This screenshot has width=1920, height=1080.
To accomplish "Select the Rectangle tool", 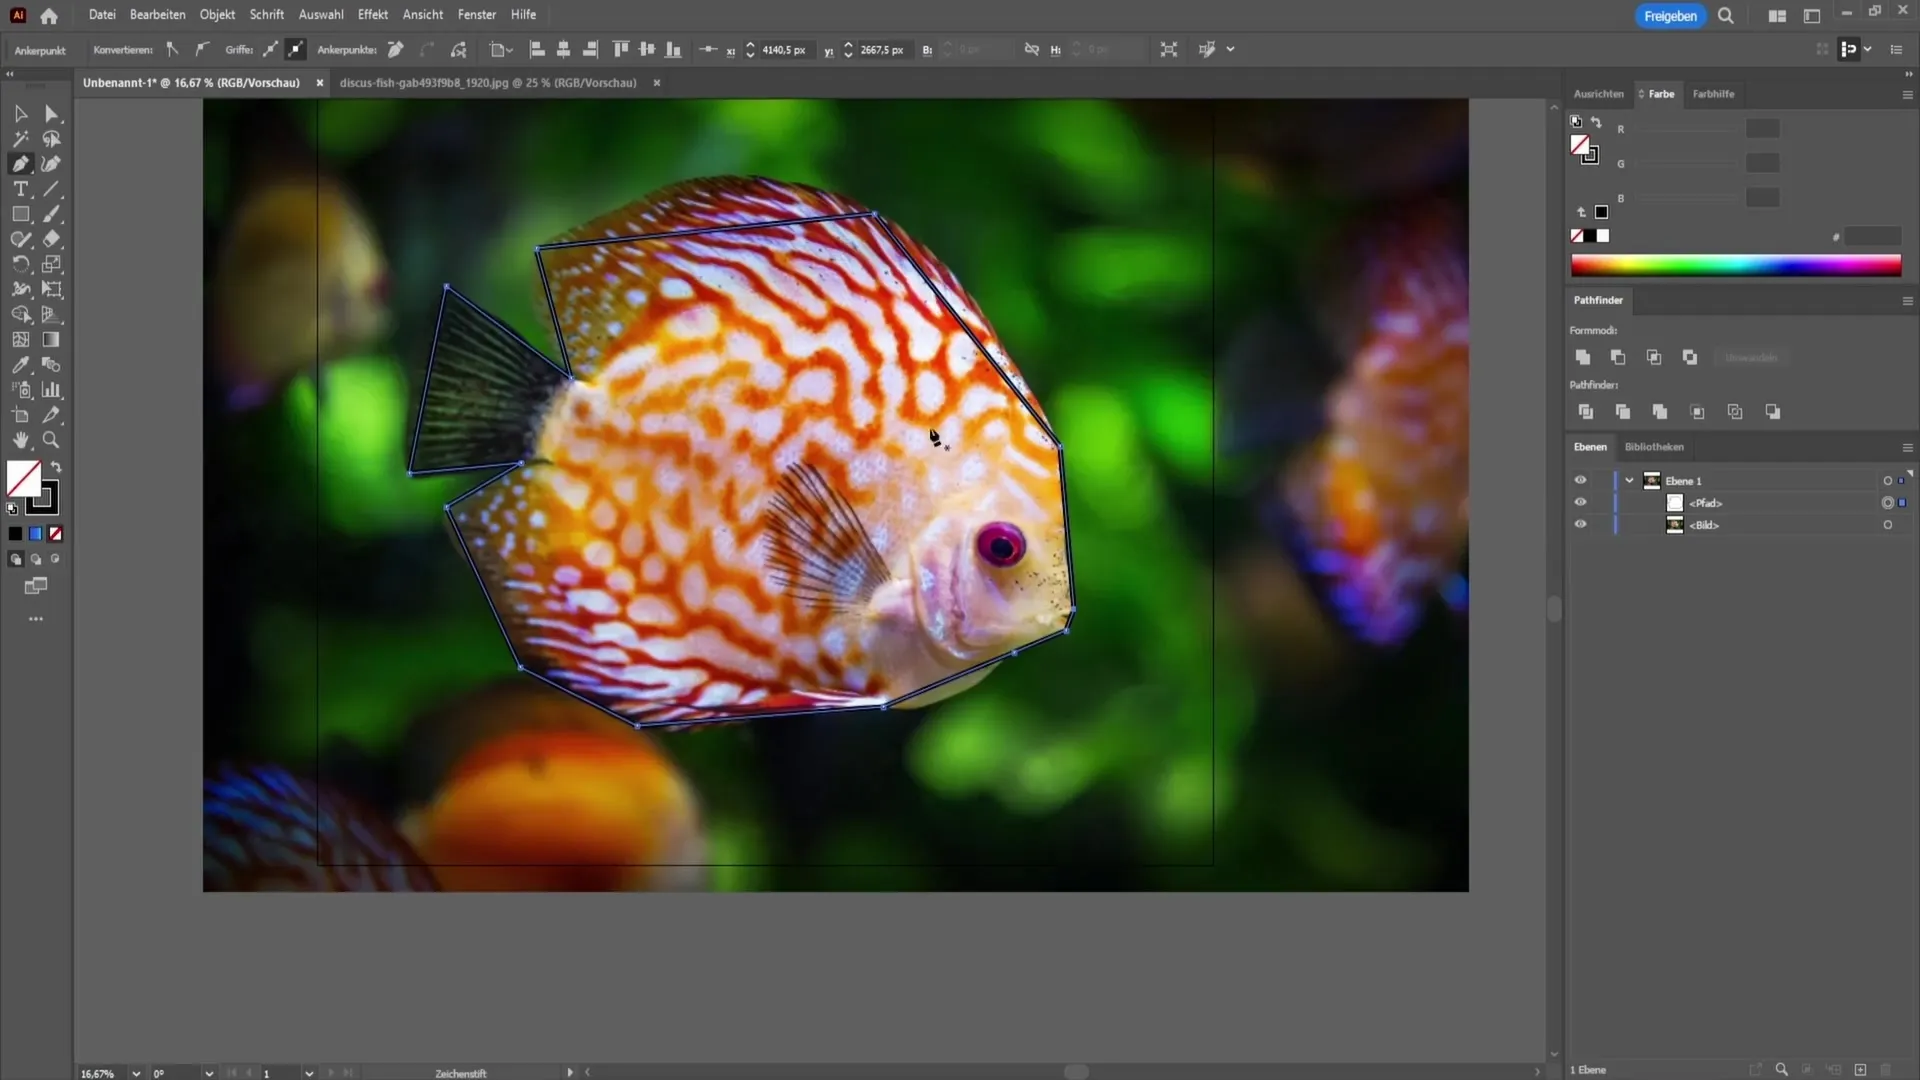I will (x=20, y=214).
